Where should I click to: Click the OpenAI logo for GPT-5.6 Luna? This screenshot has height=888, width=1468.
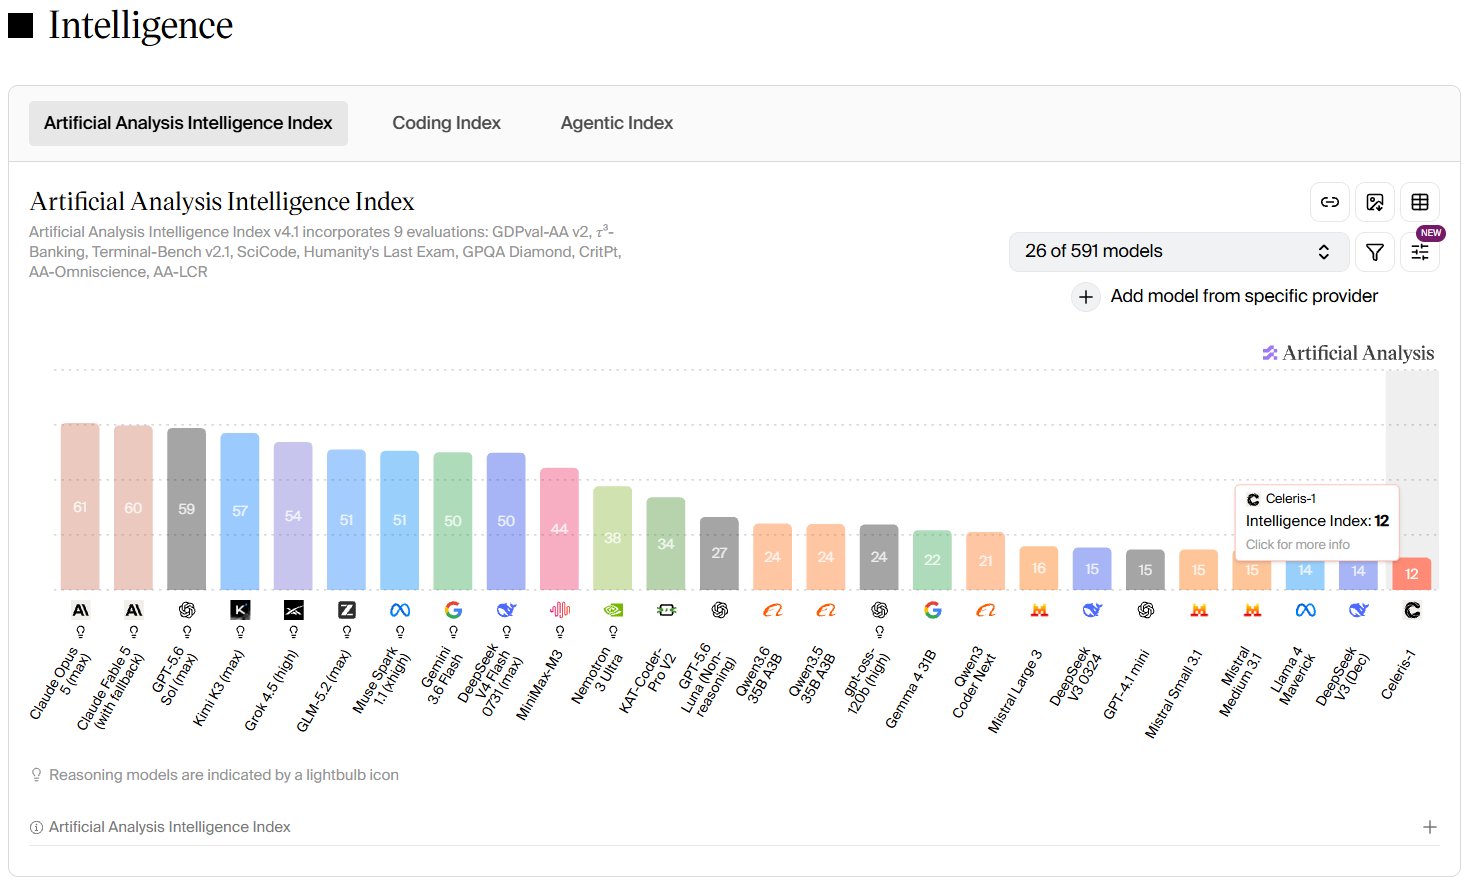(720, 610)
